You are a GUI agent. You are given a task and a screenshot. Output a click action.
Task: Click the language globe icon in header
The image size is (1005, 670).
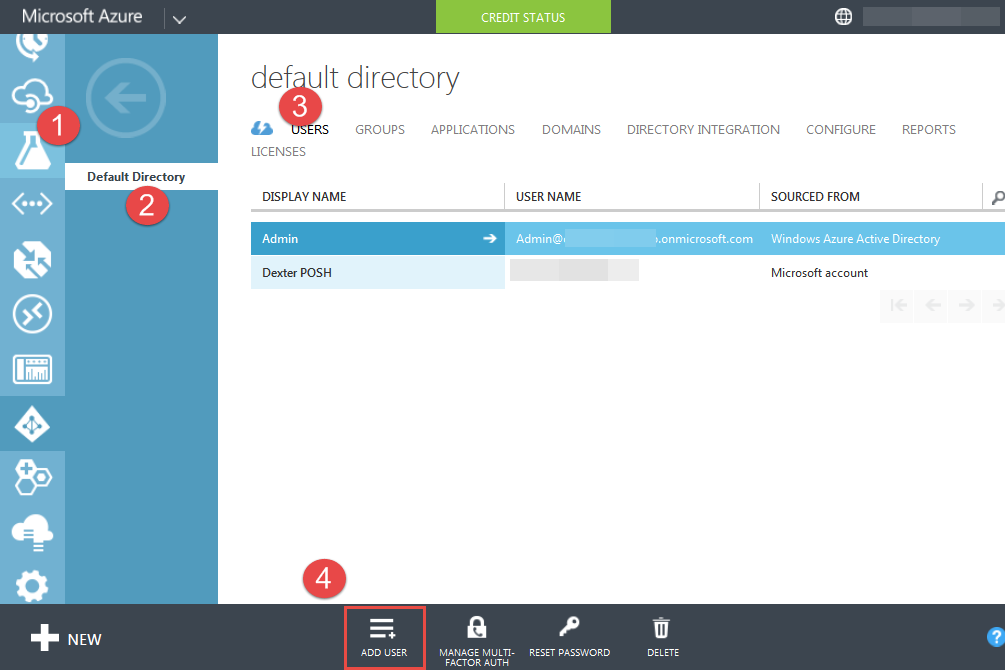843,17
